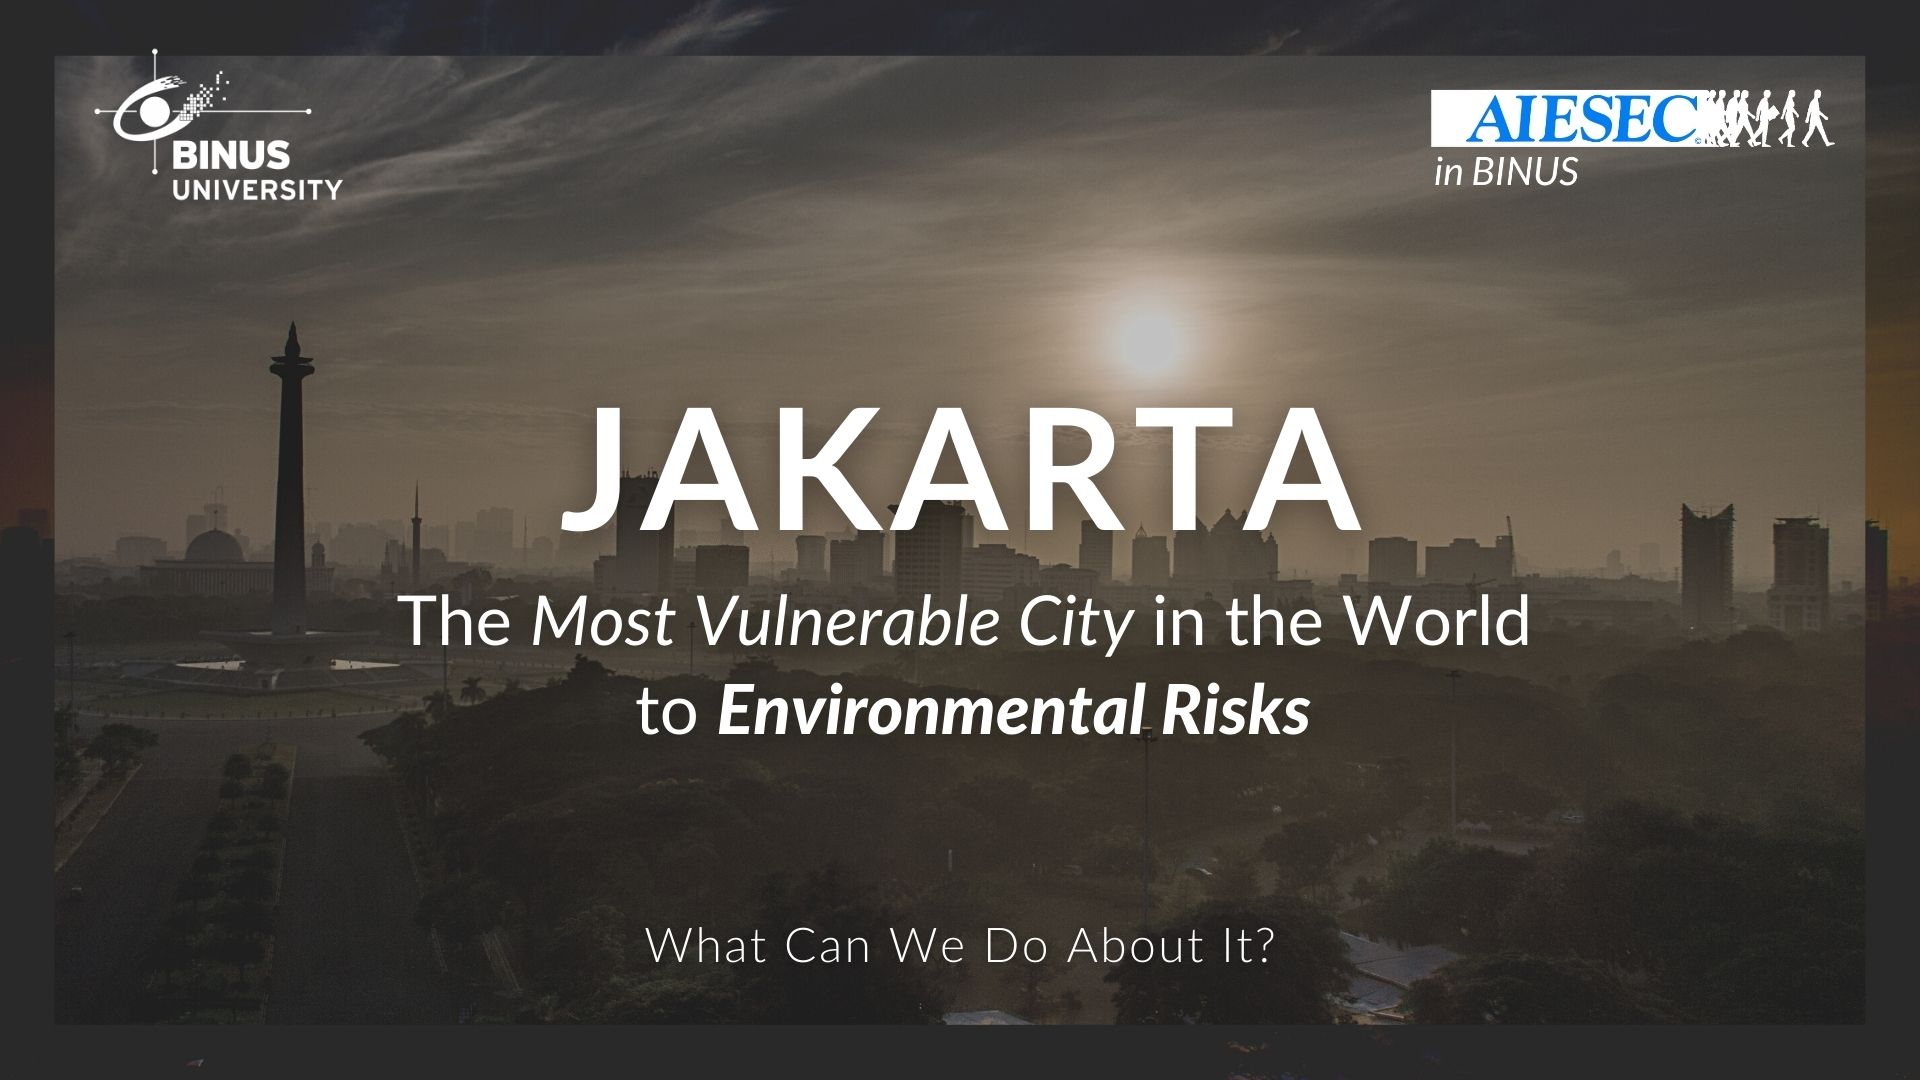Image resolution: width=1920 pixels, height=1080 pixels.
Task: Click the BINUS University logo
Action: (219, 126)
